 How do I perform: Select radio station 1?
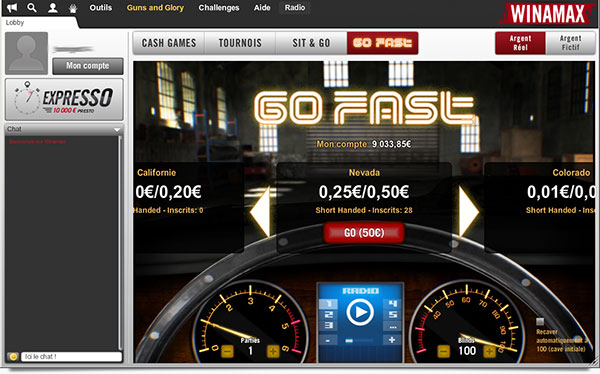tap(328, 304)
